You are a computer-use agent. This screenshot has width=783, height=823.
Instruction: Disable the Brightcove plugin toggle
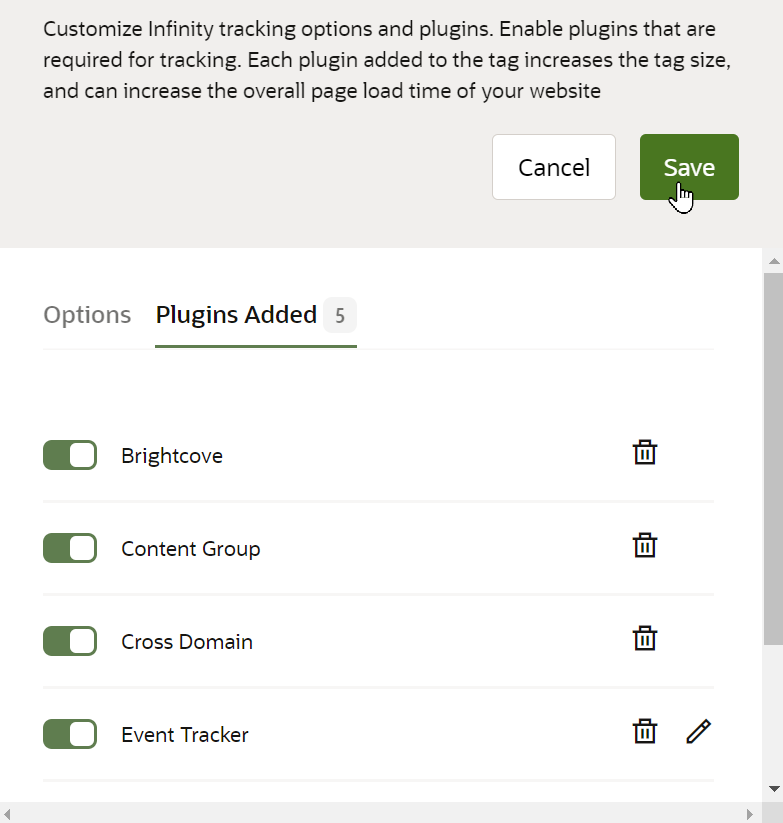(70, 455)
